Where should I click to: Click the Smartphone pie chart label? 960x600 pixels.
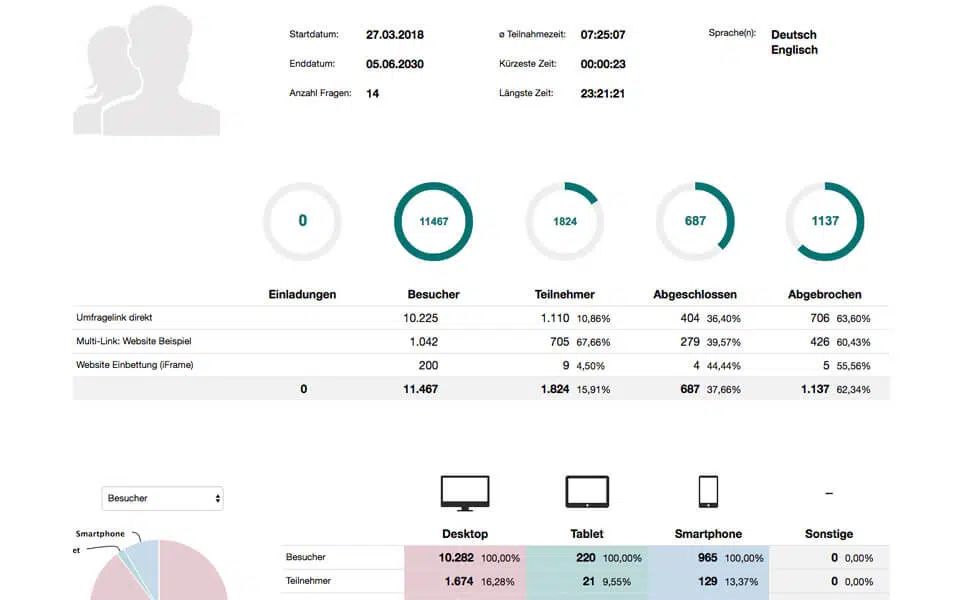coord(100,534)
